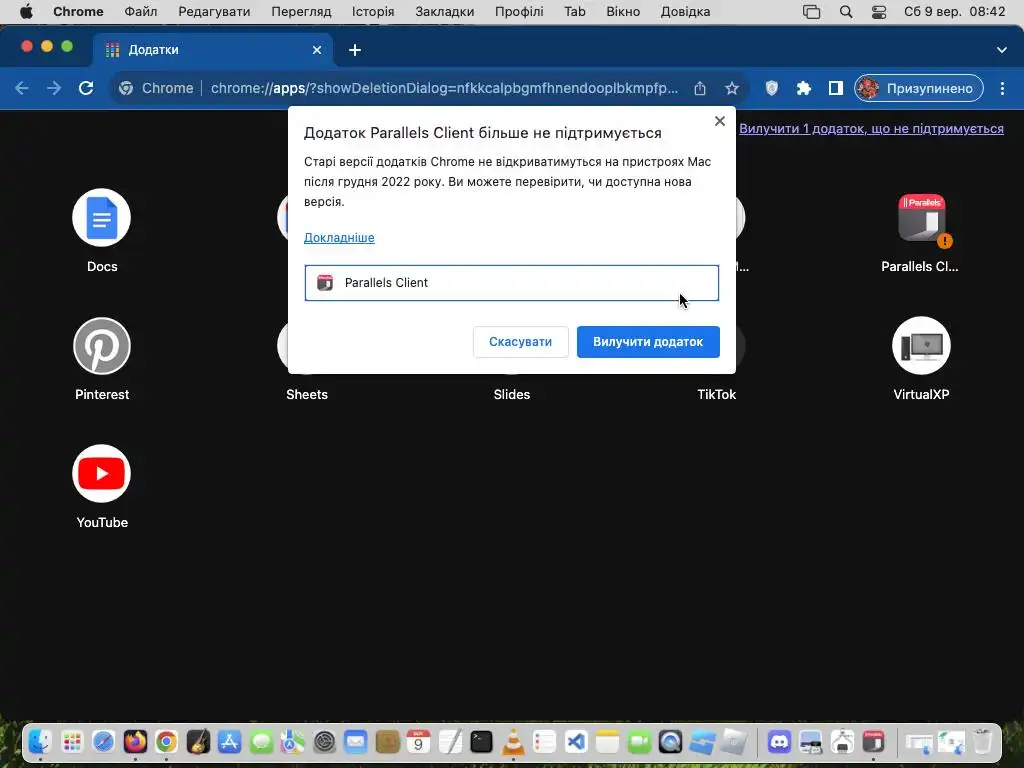Reload the current page

(86, 88)
